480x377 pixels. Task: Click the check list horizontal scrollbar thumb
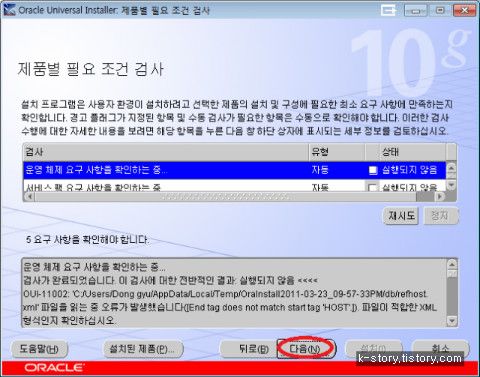(226, 196)
